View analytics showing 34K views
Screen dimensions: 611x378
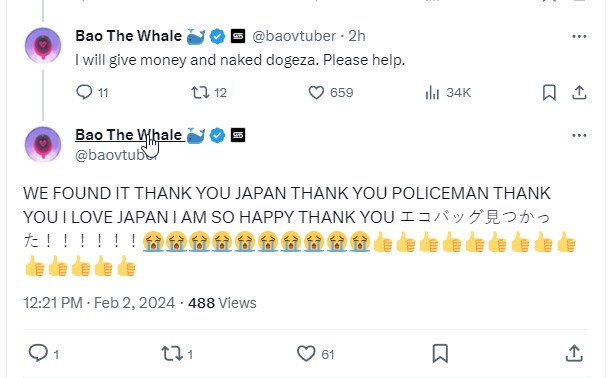[x=448, y=92]
